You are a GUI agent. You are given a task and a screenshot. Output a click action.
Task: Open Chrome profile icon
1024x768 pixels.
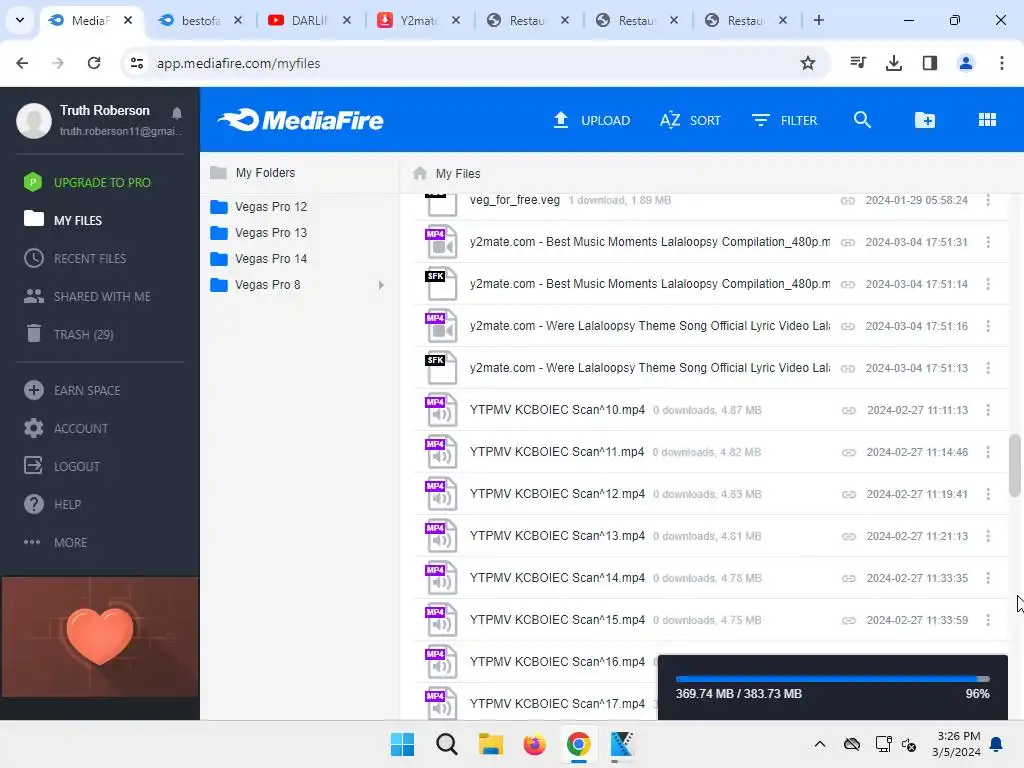click(x=965, y=63)
